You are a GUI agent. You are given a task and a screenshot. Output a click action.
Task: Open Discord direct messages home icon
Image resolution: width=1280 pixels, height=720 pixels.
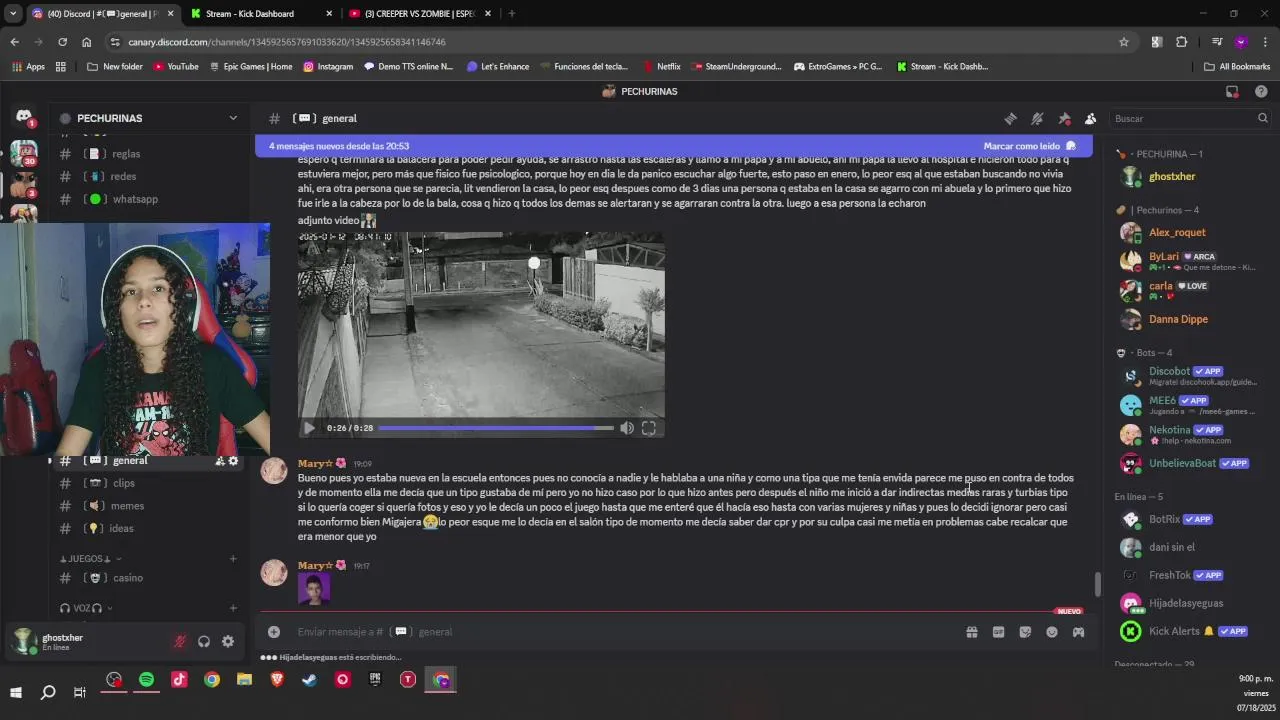(23, 117)
